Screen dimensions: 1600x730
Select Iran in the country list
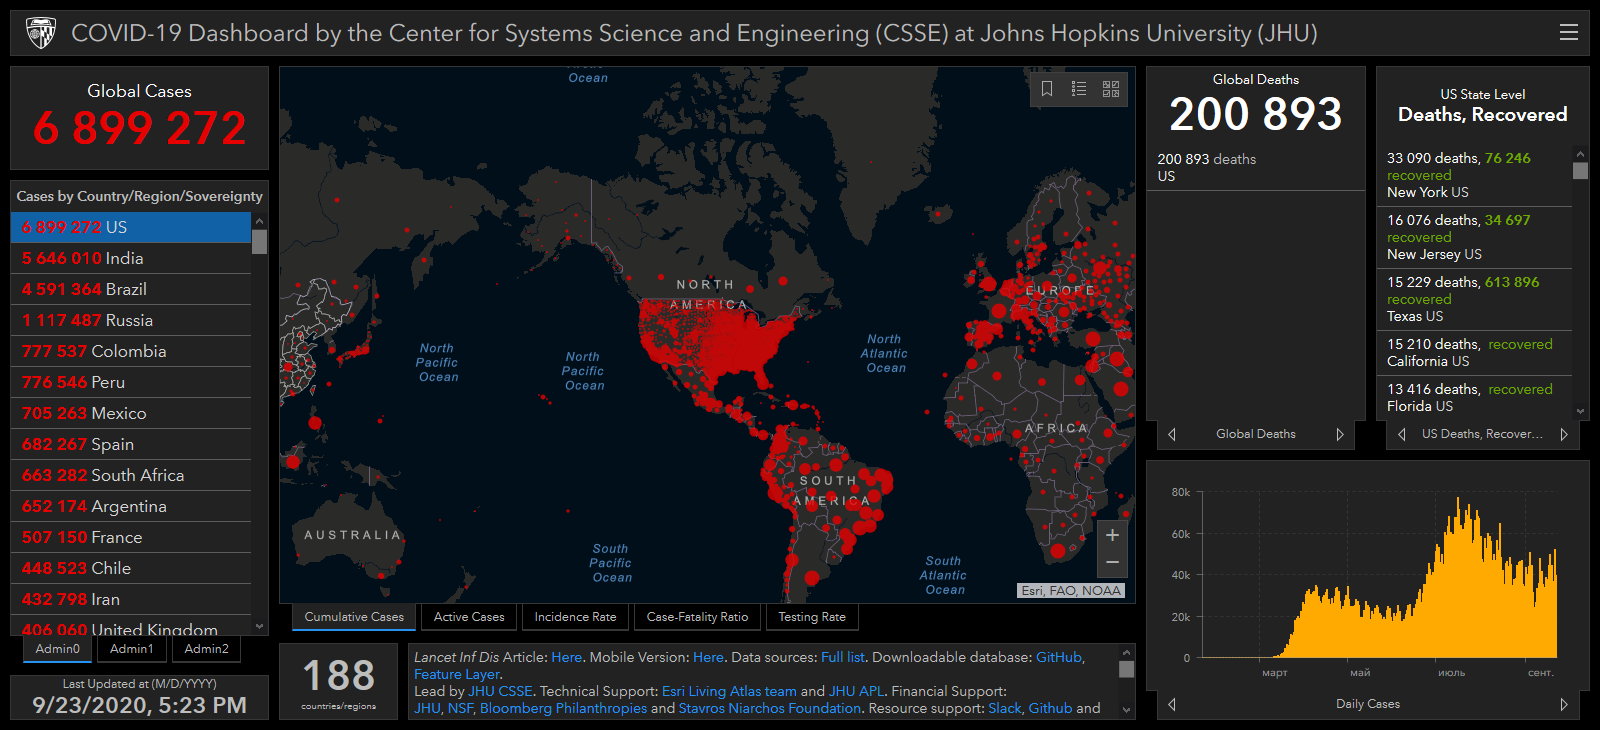(x=131, y=599)
